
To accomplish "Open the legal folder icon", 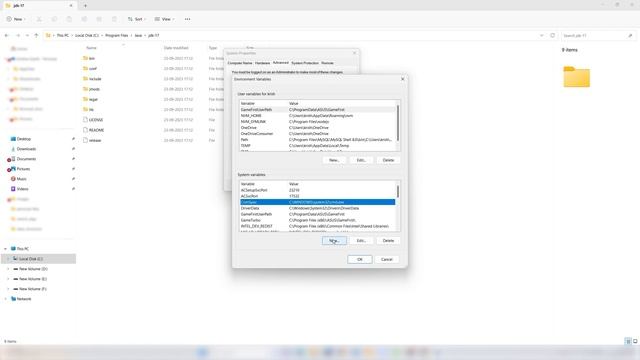I will pyautogui.click(x=85, y=99).
